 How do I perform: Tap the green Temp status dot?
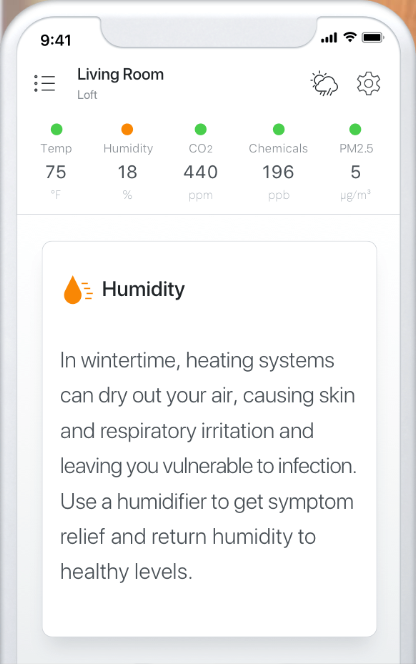[56, 129]
